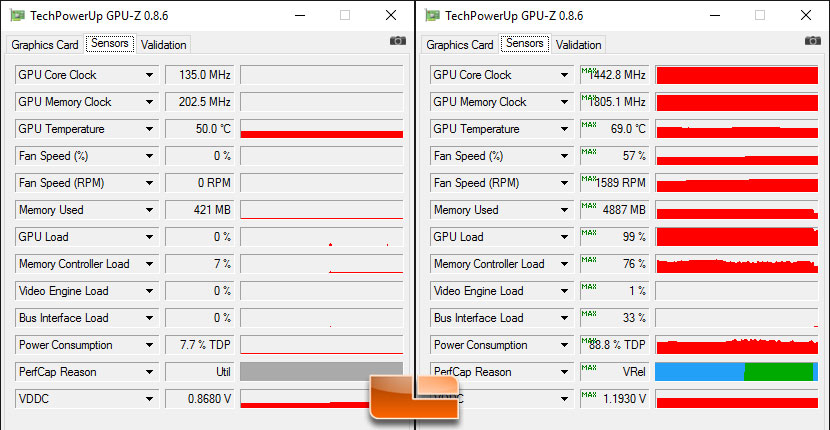Click 421 MB memory used value
This screenshot has width=830, height=430.
200,210
